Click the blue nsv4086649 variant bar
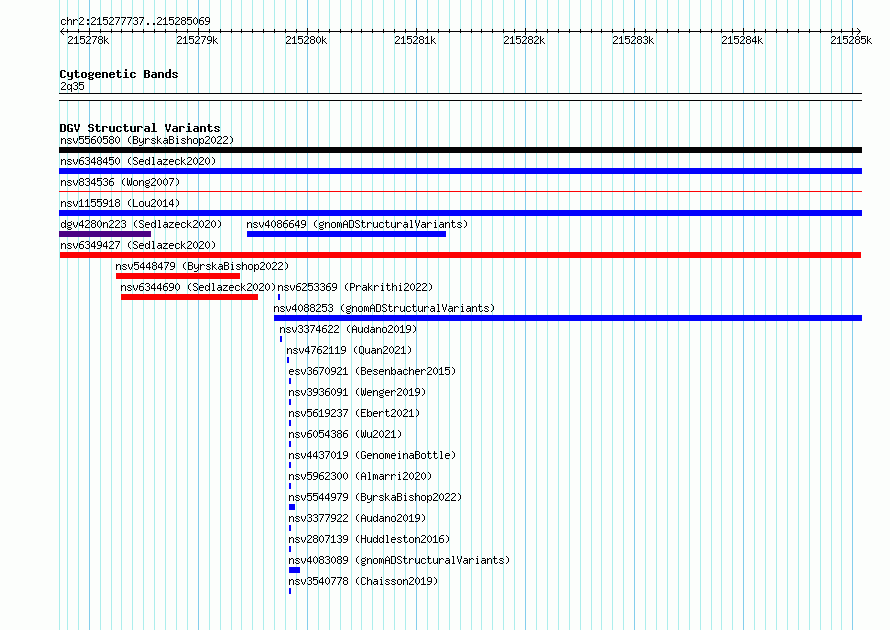 point(346,234)
